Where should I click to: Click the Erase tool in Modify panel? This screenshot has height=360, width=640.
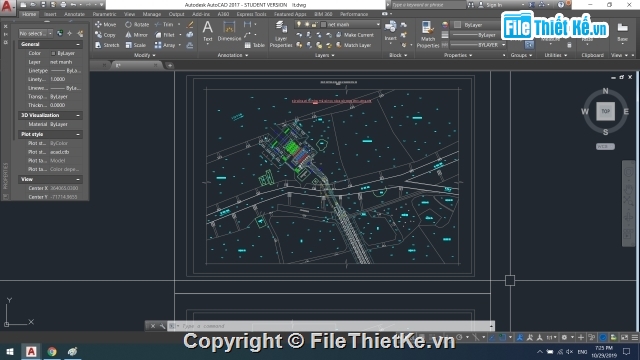(x=190, y=24)
